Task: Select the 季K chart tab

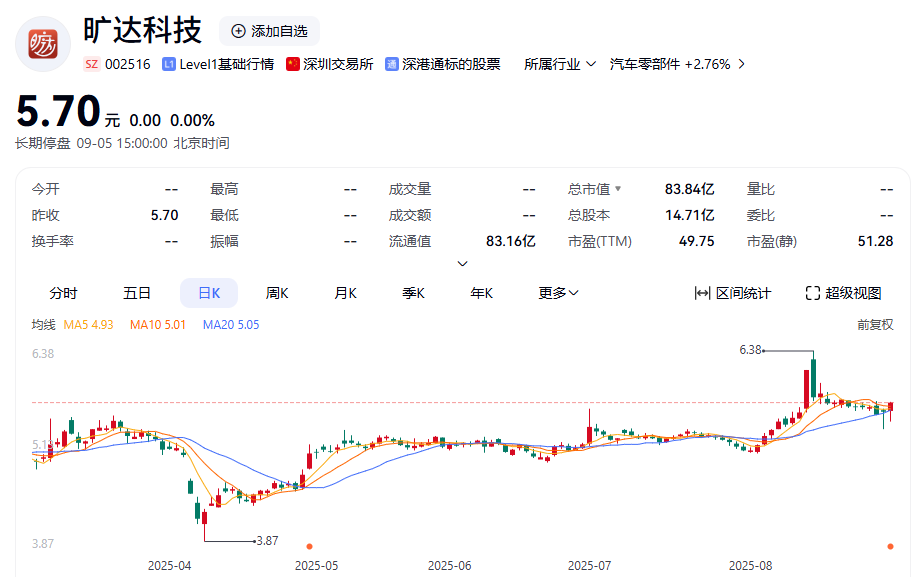Action: [x=413, y=293]
